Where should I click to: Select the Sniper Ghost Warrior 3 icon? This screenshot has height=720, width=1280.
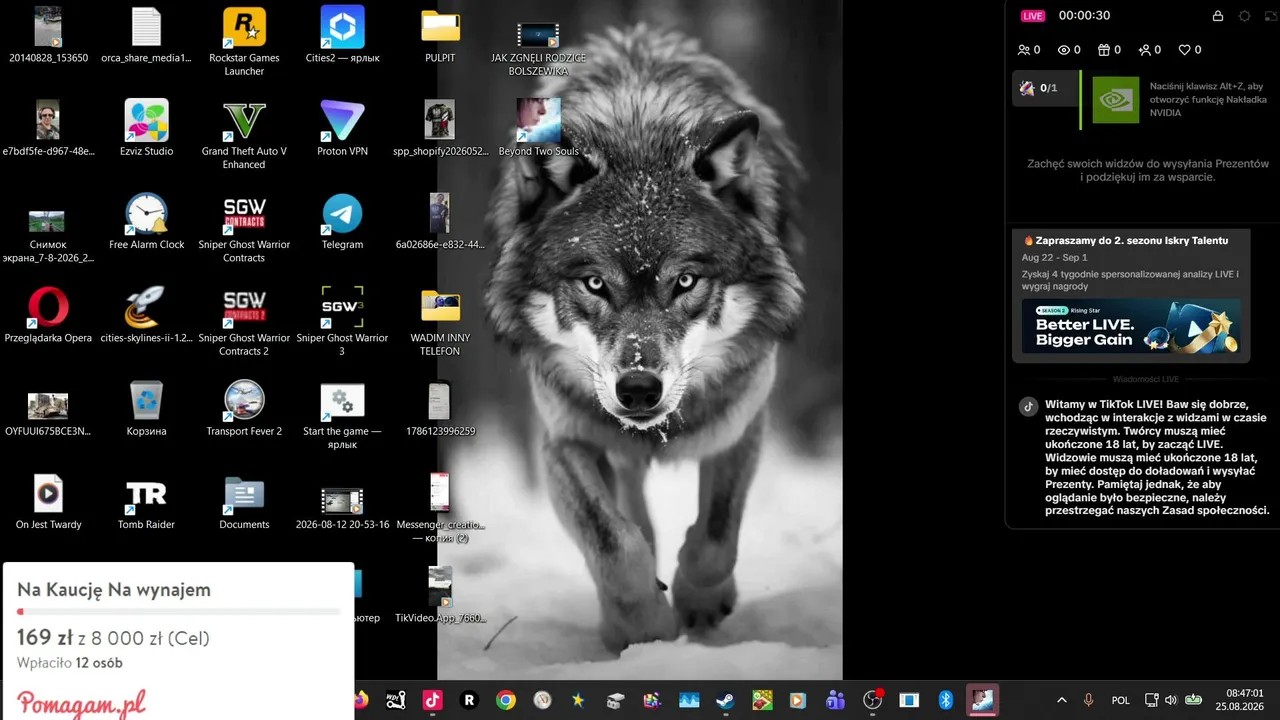click(342, 320)
